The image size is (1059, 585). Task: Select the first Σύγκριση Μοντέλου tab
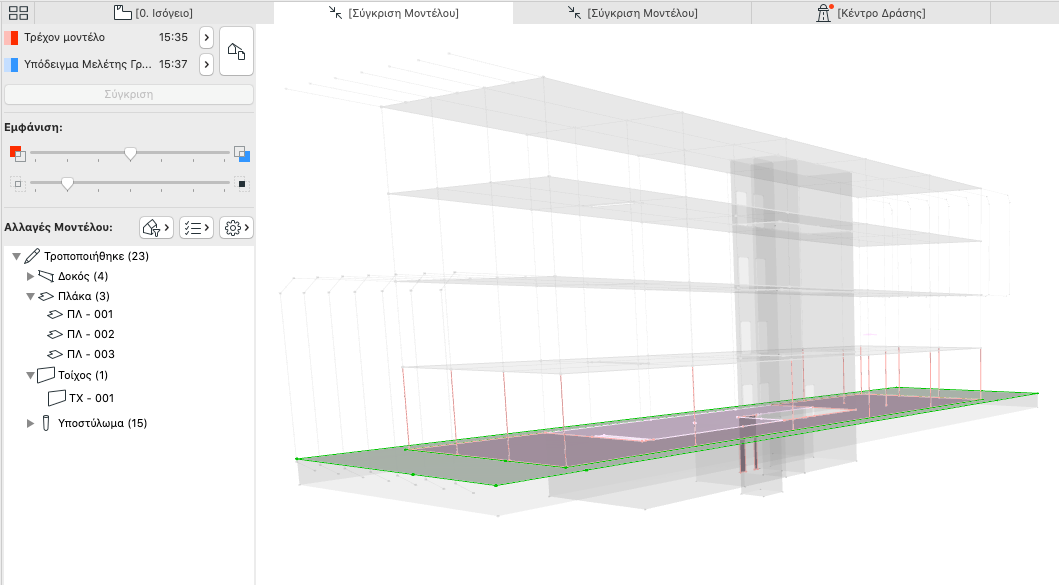(393, 13)
